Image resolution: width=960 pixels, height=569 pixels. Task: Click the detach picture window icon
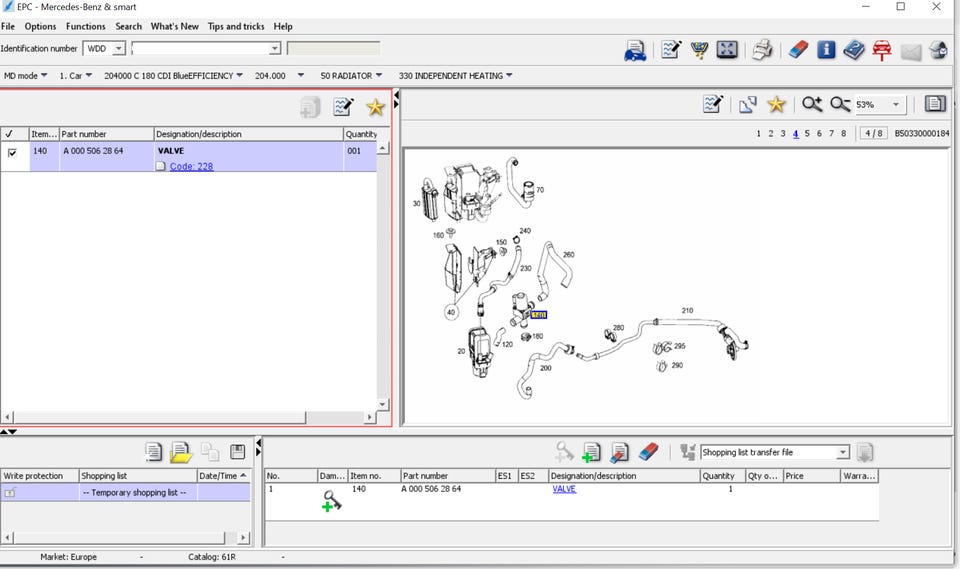748,105
